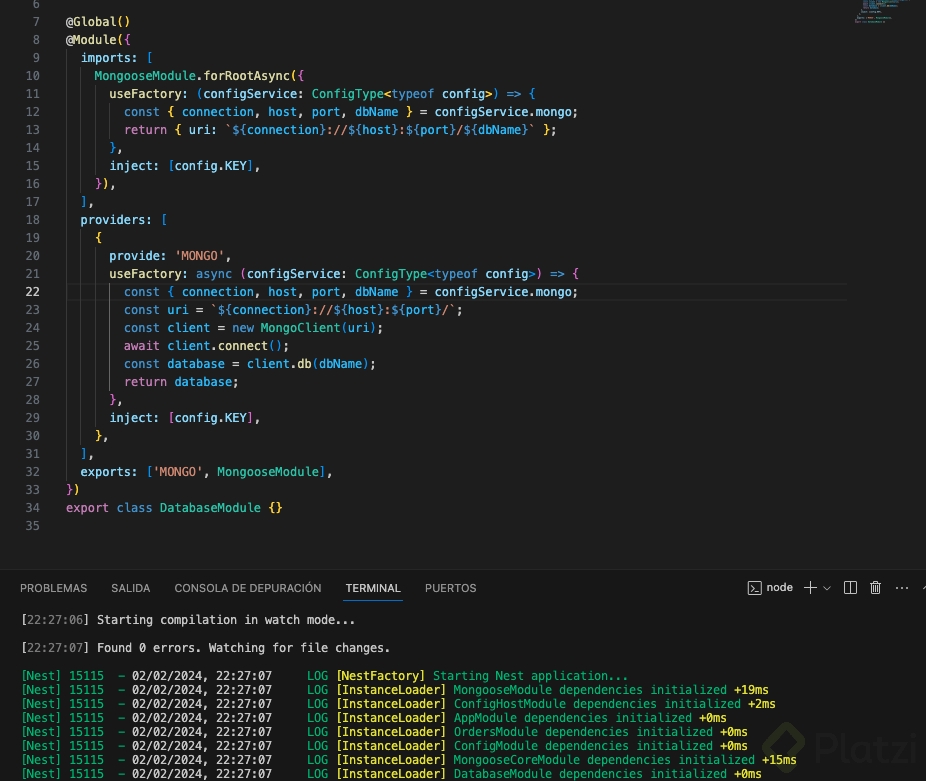Open the terminal launch profile dropdown chevron

pos(827,588)
